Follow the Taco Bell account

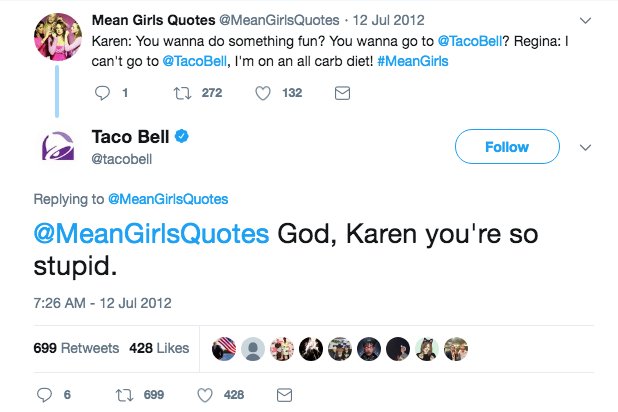(x=506, y=147)
